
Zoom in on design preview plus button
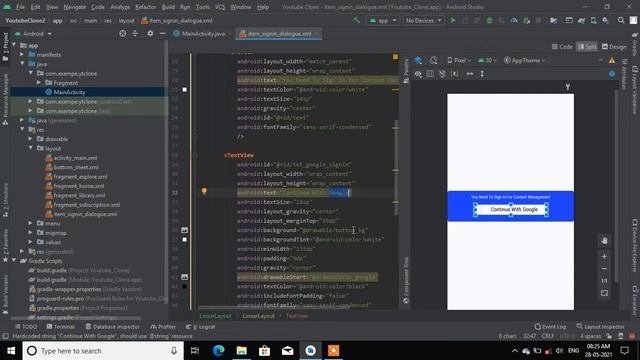pyautogui.click(x=604, y=256)
